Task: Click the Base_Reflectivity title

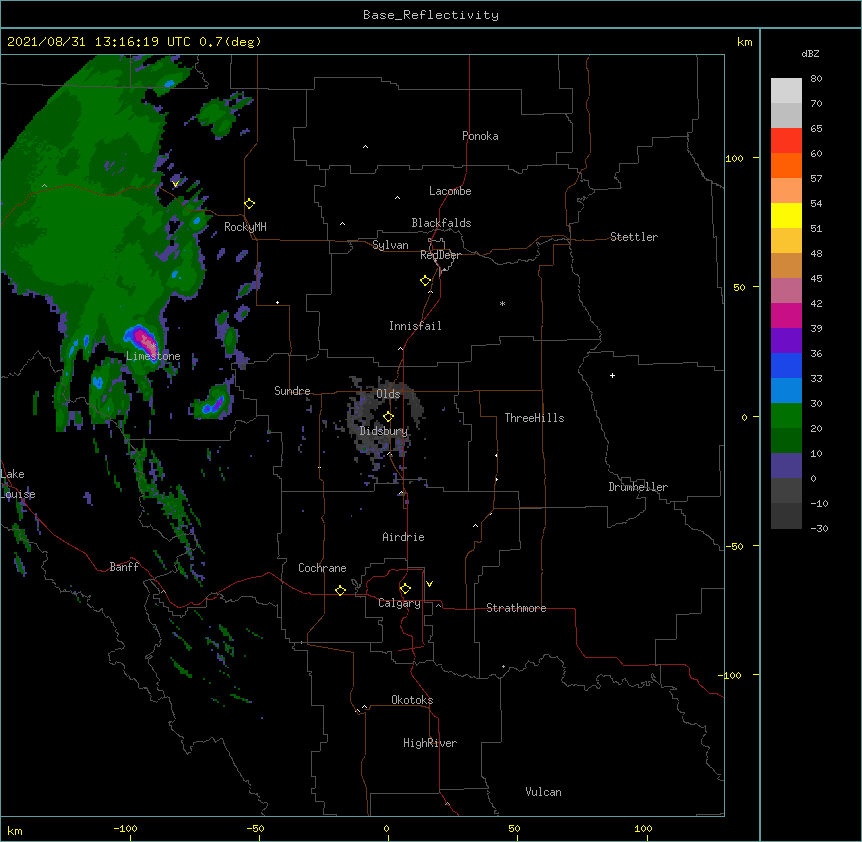Action: coord(431,15)
